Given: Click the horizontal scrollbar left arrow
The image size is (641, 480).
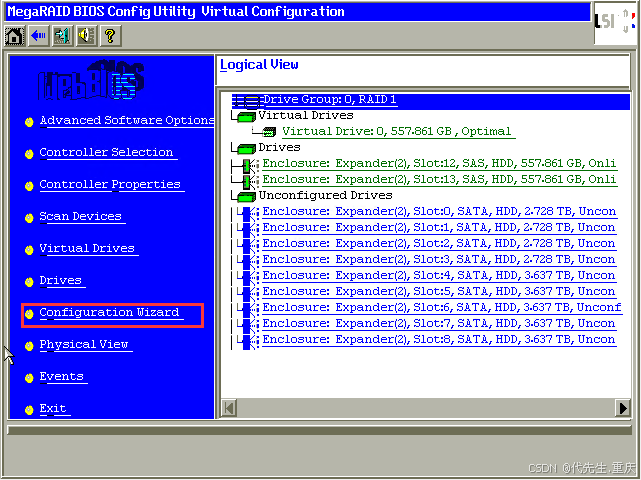Looking at the screenshot, I should point(229,408).
